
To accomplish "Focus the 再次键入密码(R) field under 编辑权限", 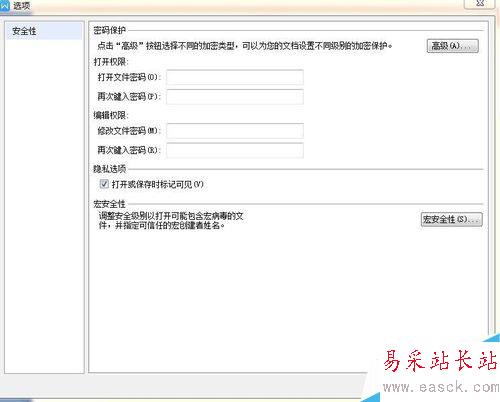I will 235,150.
